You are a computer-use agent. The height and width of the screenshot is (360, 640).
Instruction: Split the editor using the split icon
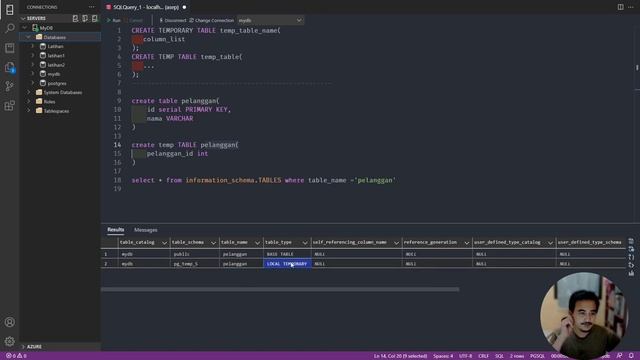coord(620,7)
